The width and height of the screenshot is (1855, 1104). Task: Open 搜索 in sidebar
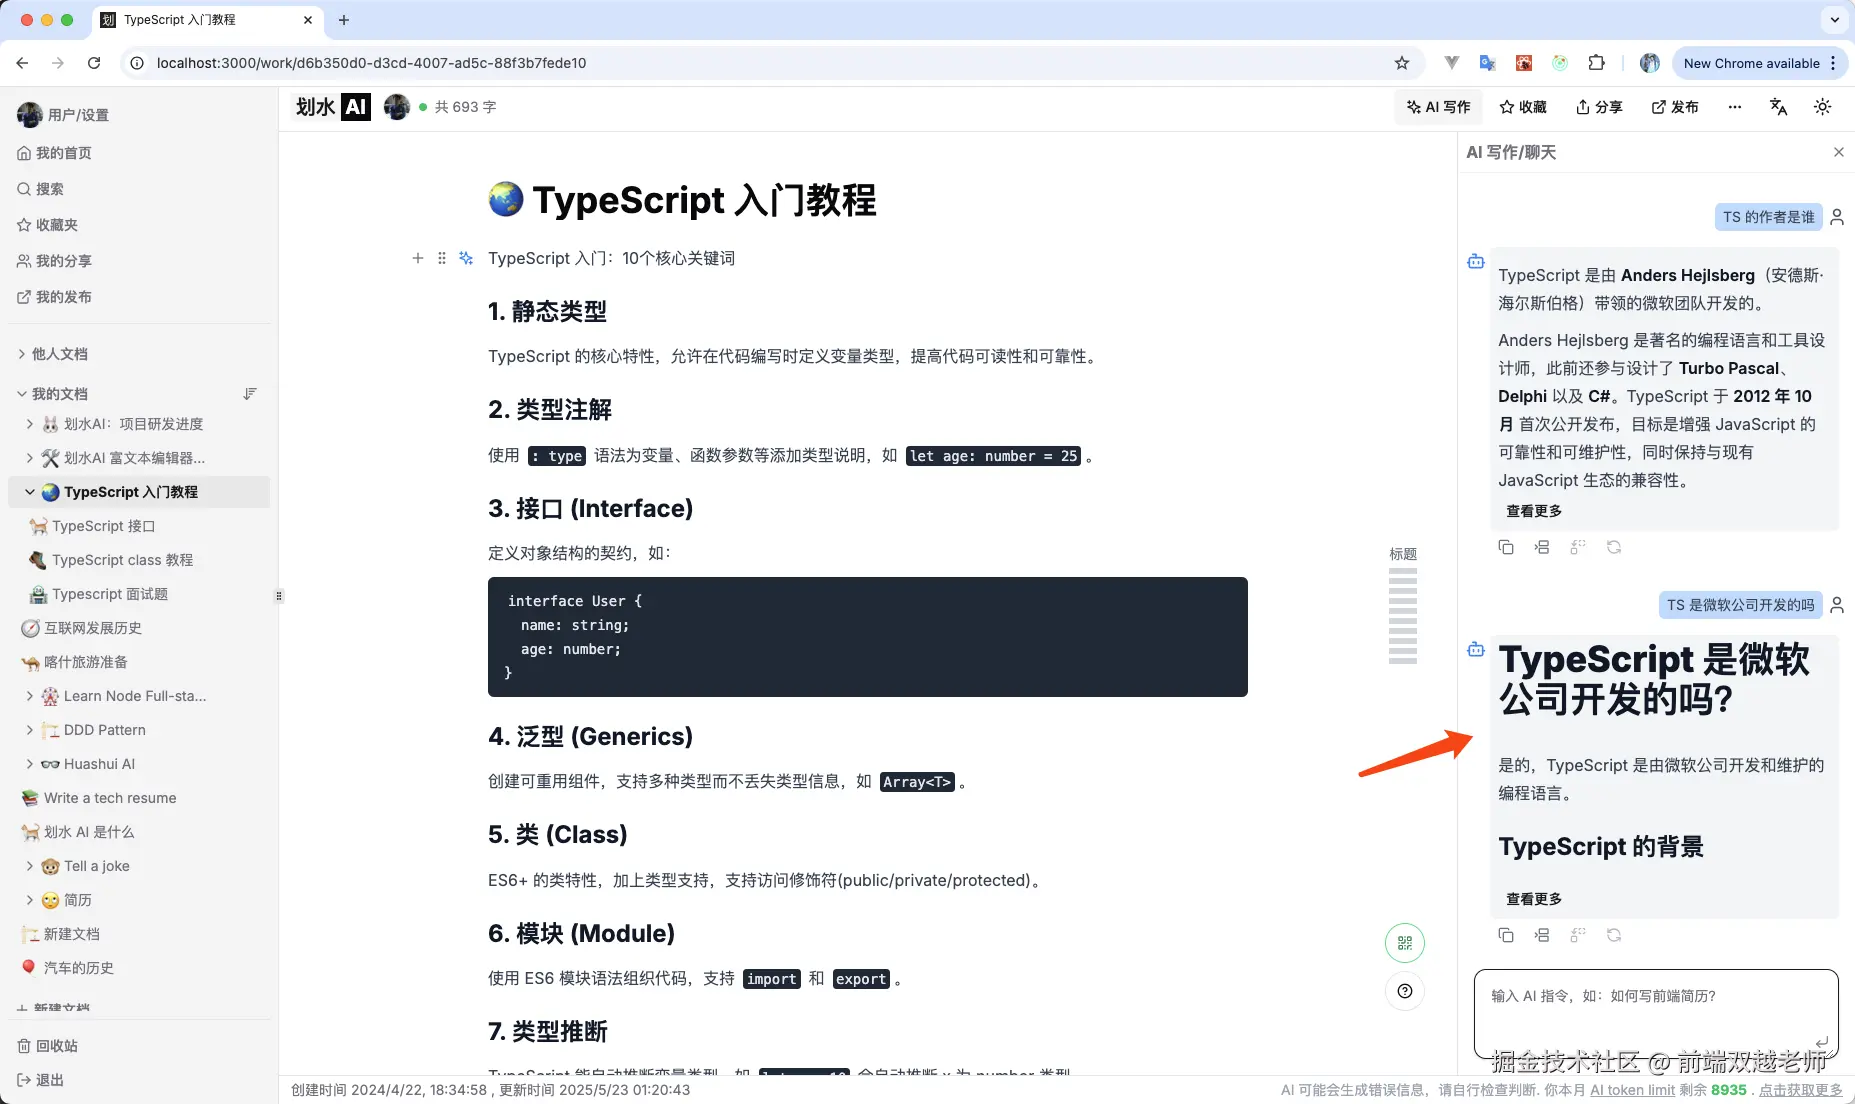pos(40,189)
